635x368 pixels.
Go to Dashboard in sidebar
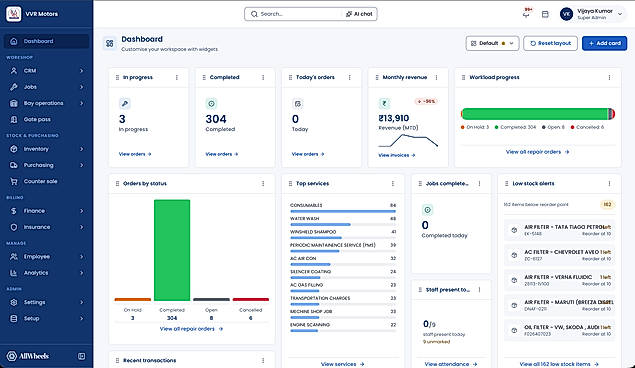click(47, 41)
